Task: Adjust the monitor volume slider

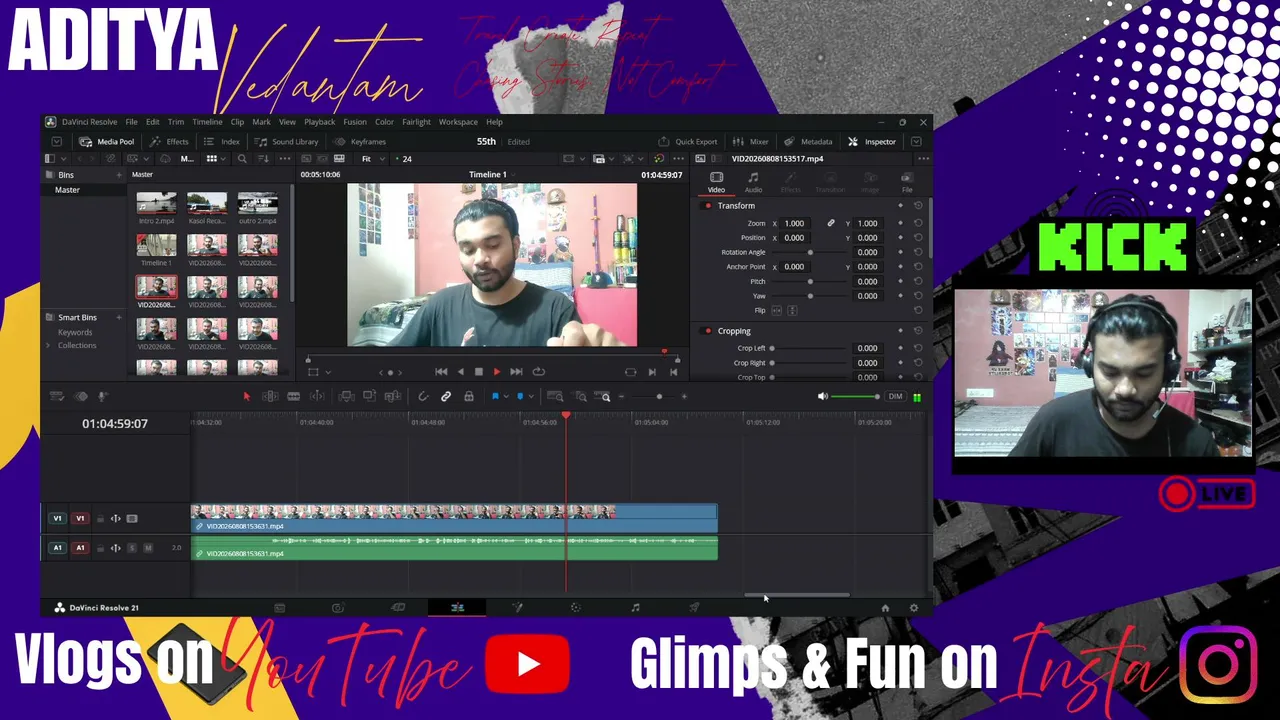Action: pos(855,397)
